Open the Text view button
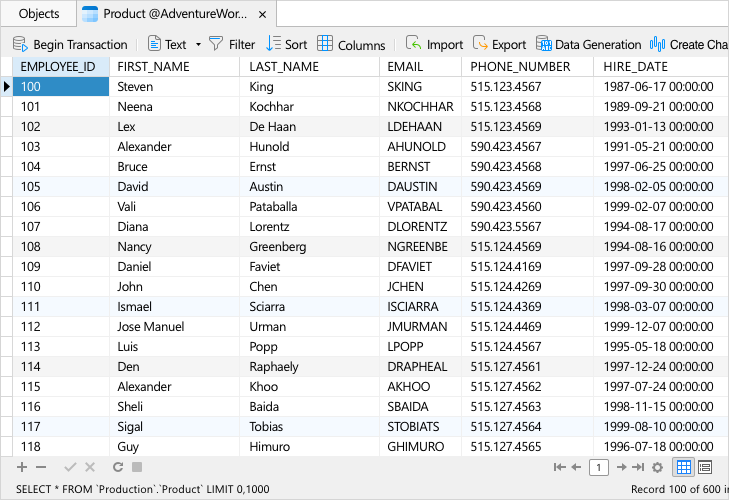Screen dimensions: 729x500 coord(167,44)
